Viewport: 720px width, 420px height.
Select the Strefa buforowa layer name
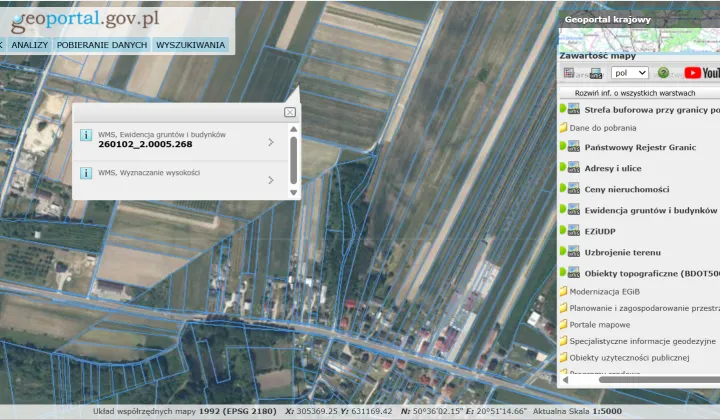[x=652, y=110]
